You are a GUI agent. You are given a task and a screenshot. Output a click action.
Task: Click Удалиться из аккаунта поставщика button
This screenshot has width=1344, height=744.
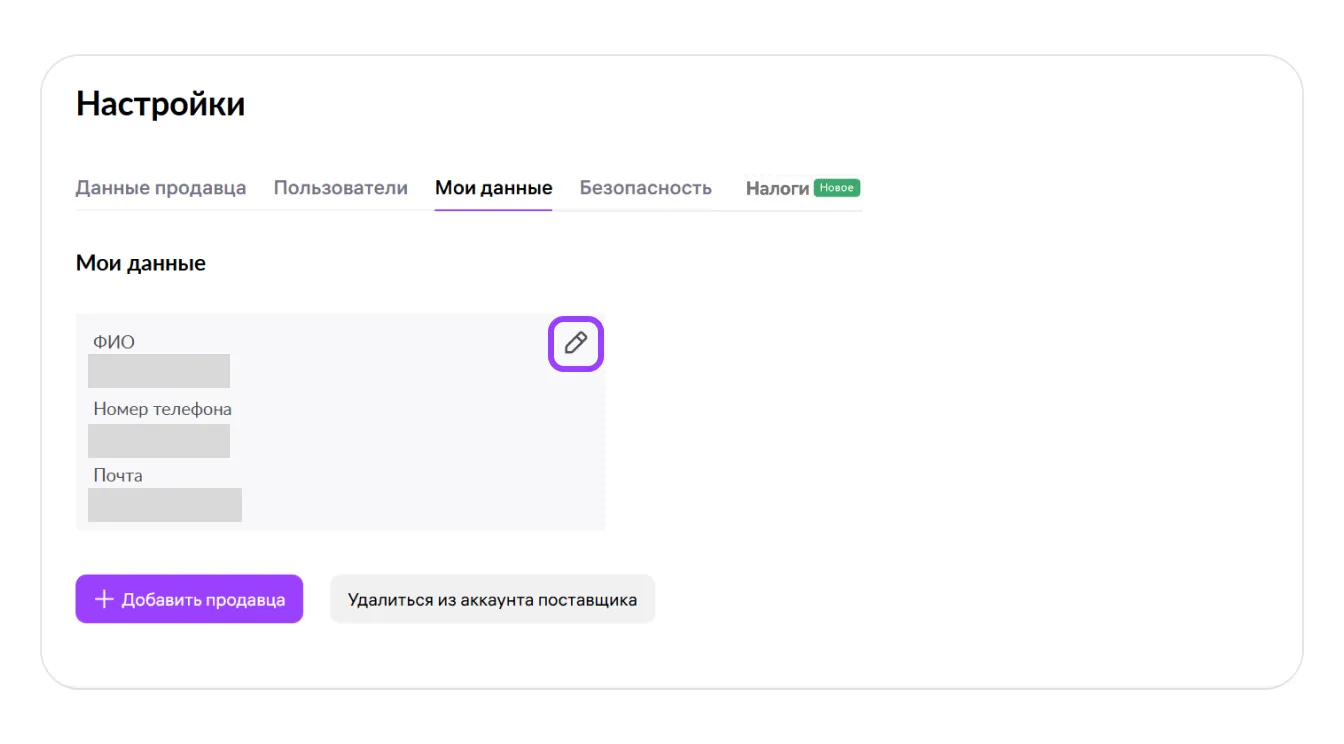point(492,600)
